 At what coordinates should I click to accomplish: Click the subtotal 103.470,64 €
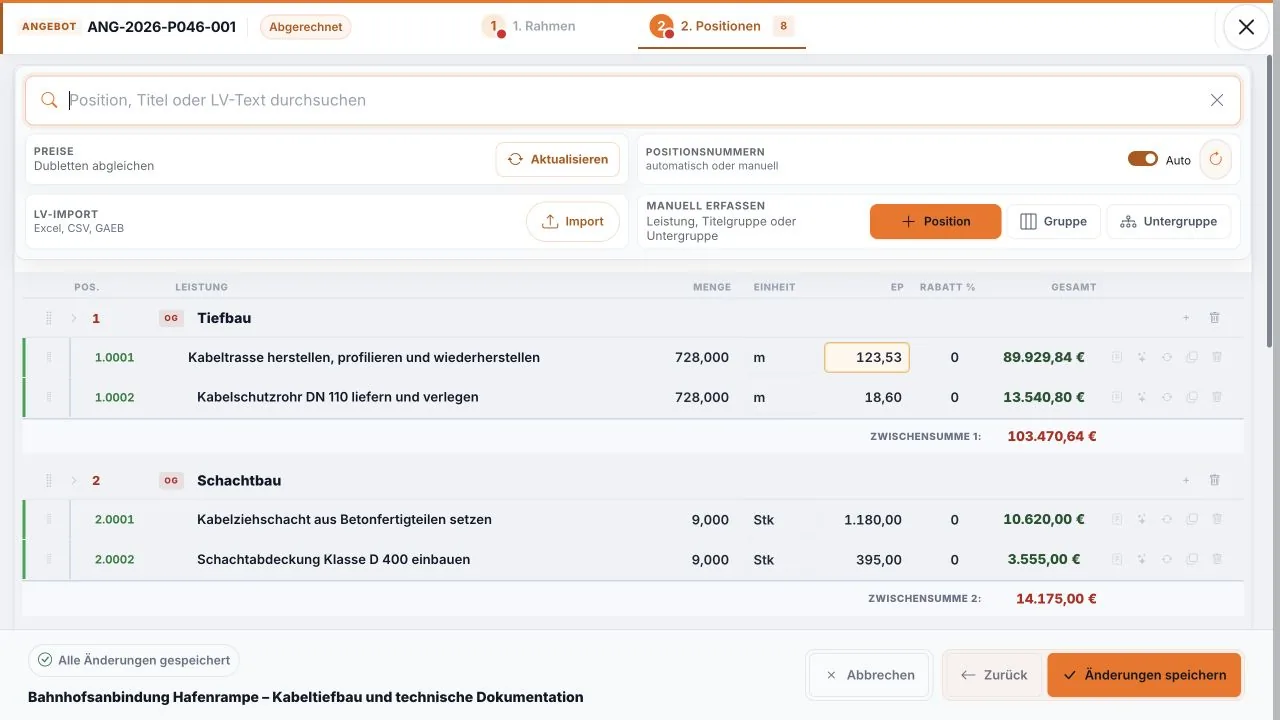[1052, 436]
